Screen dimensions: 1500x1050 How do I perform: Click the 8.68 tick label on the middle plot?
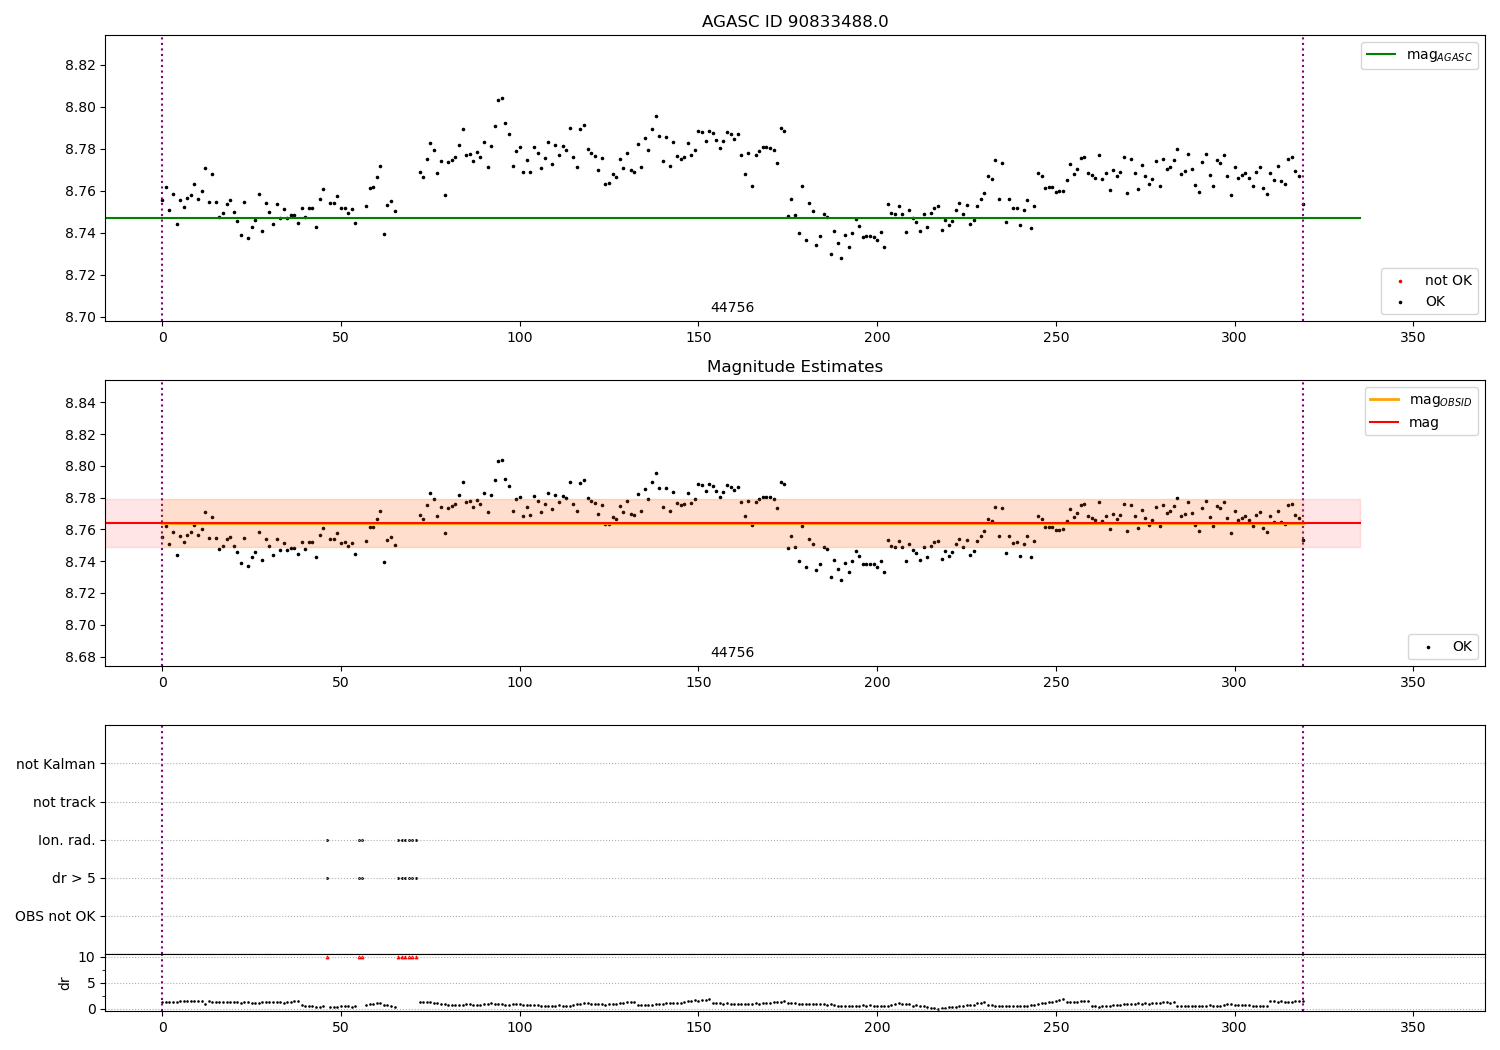click(x=80, y=657)
